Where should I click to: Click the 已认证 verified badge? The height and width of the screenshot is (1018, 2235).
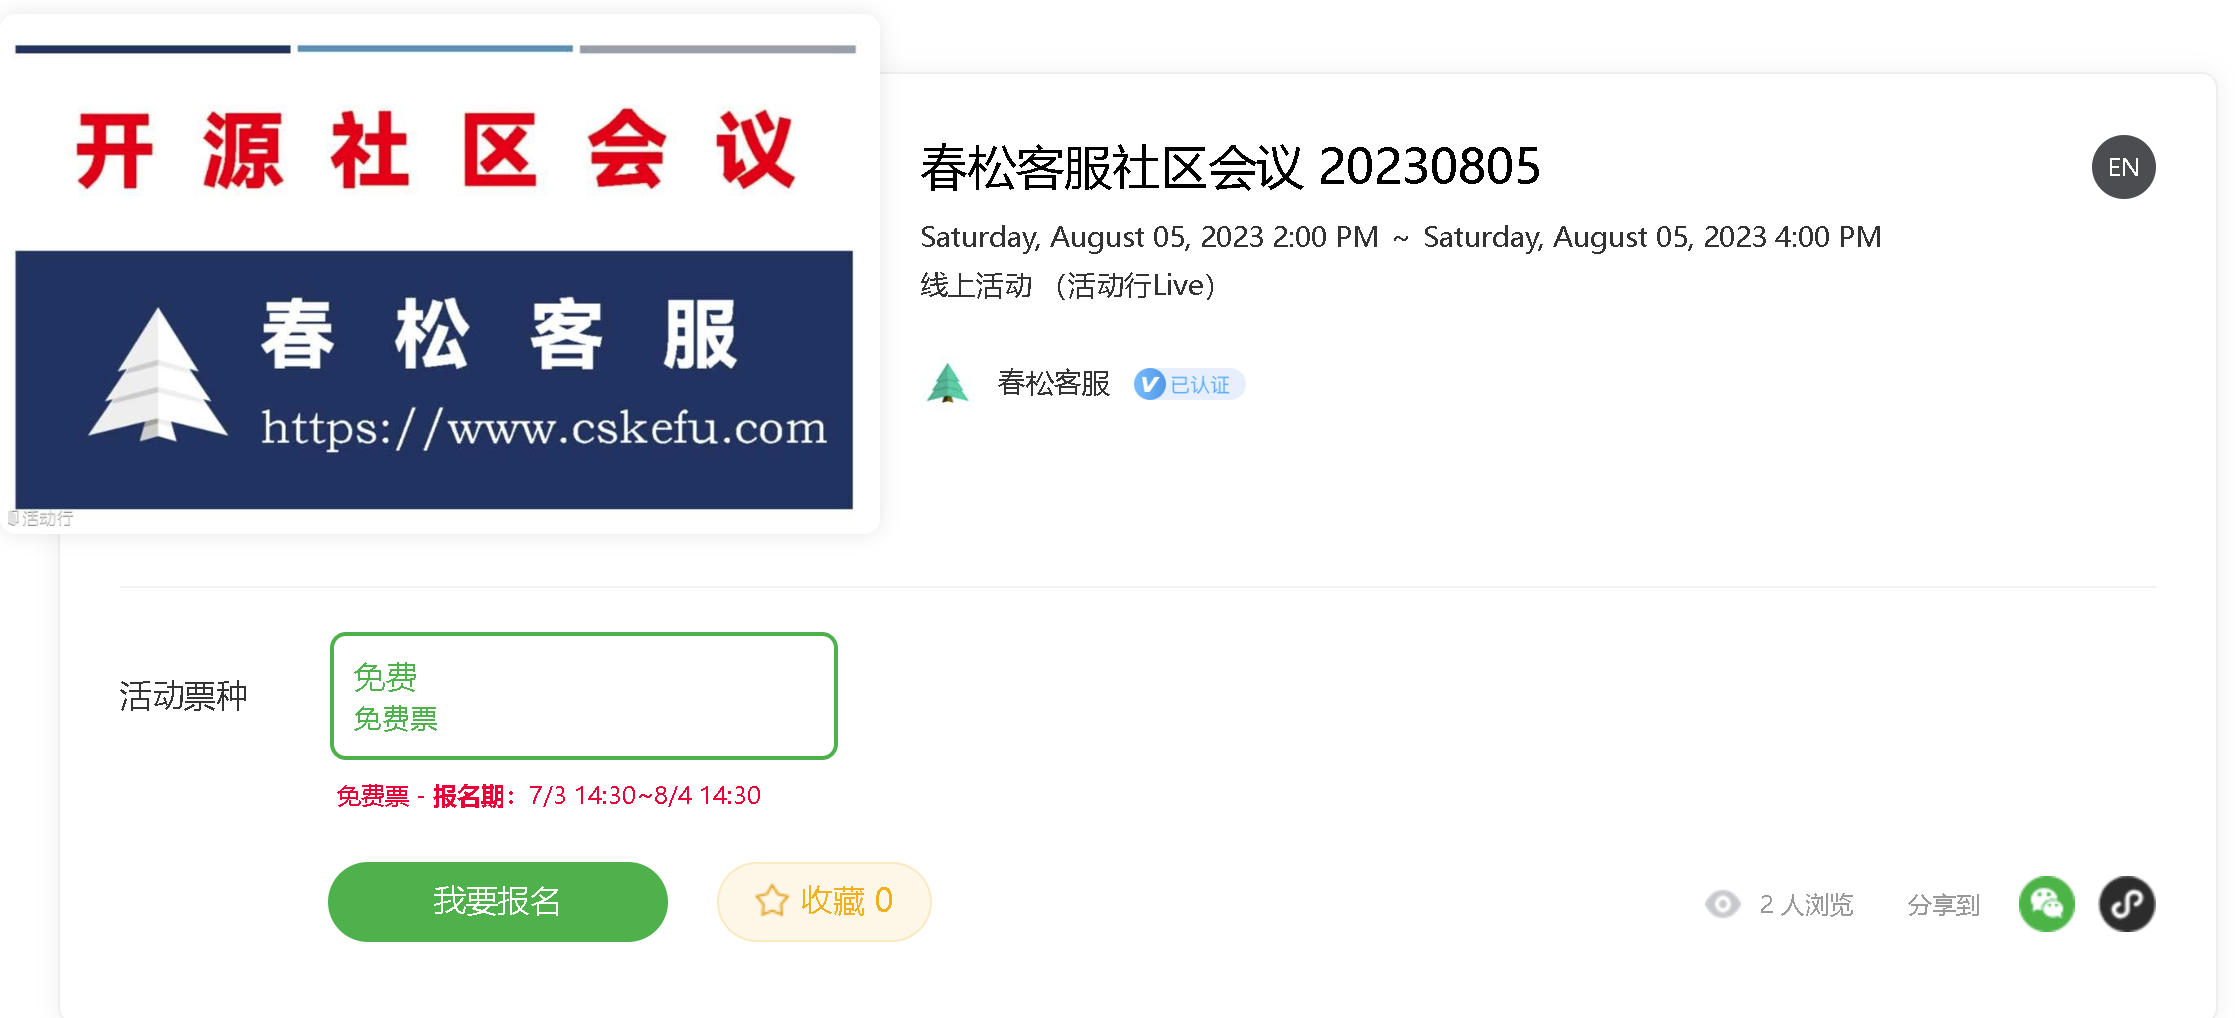[x=1189, y=384]
